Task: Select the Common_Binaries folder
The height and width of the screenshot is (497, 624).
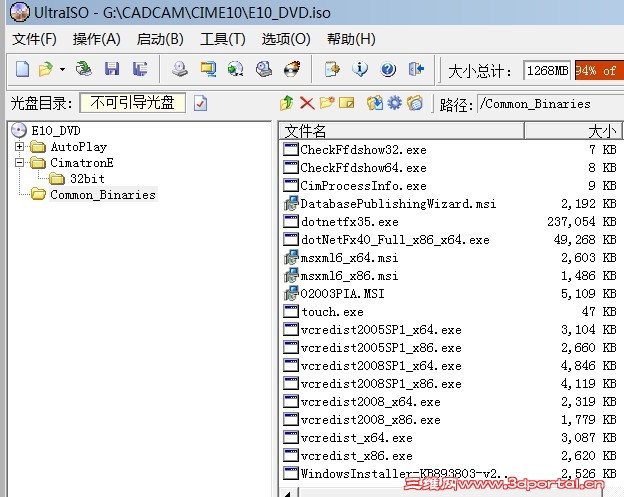Action: [x=103, y=195]
